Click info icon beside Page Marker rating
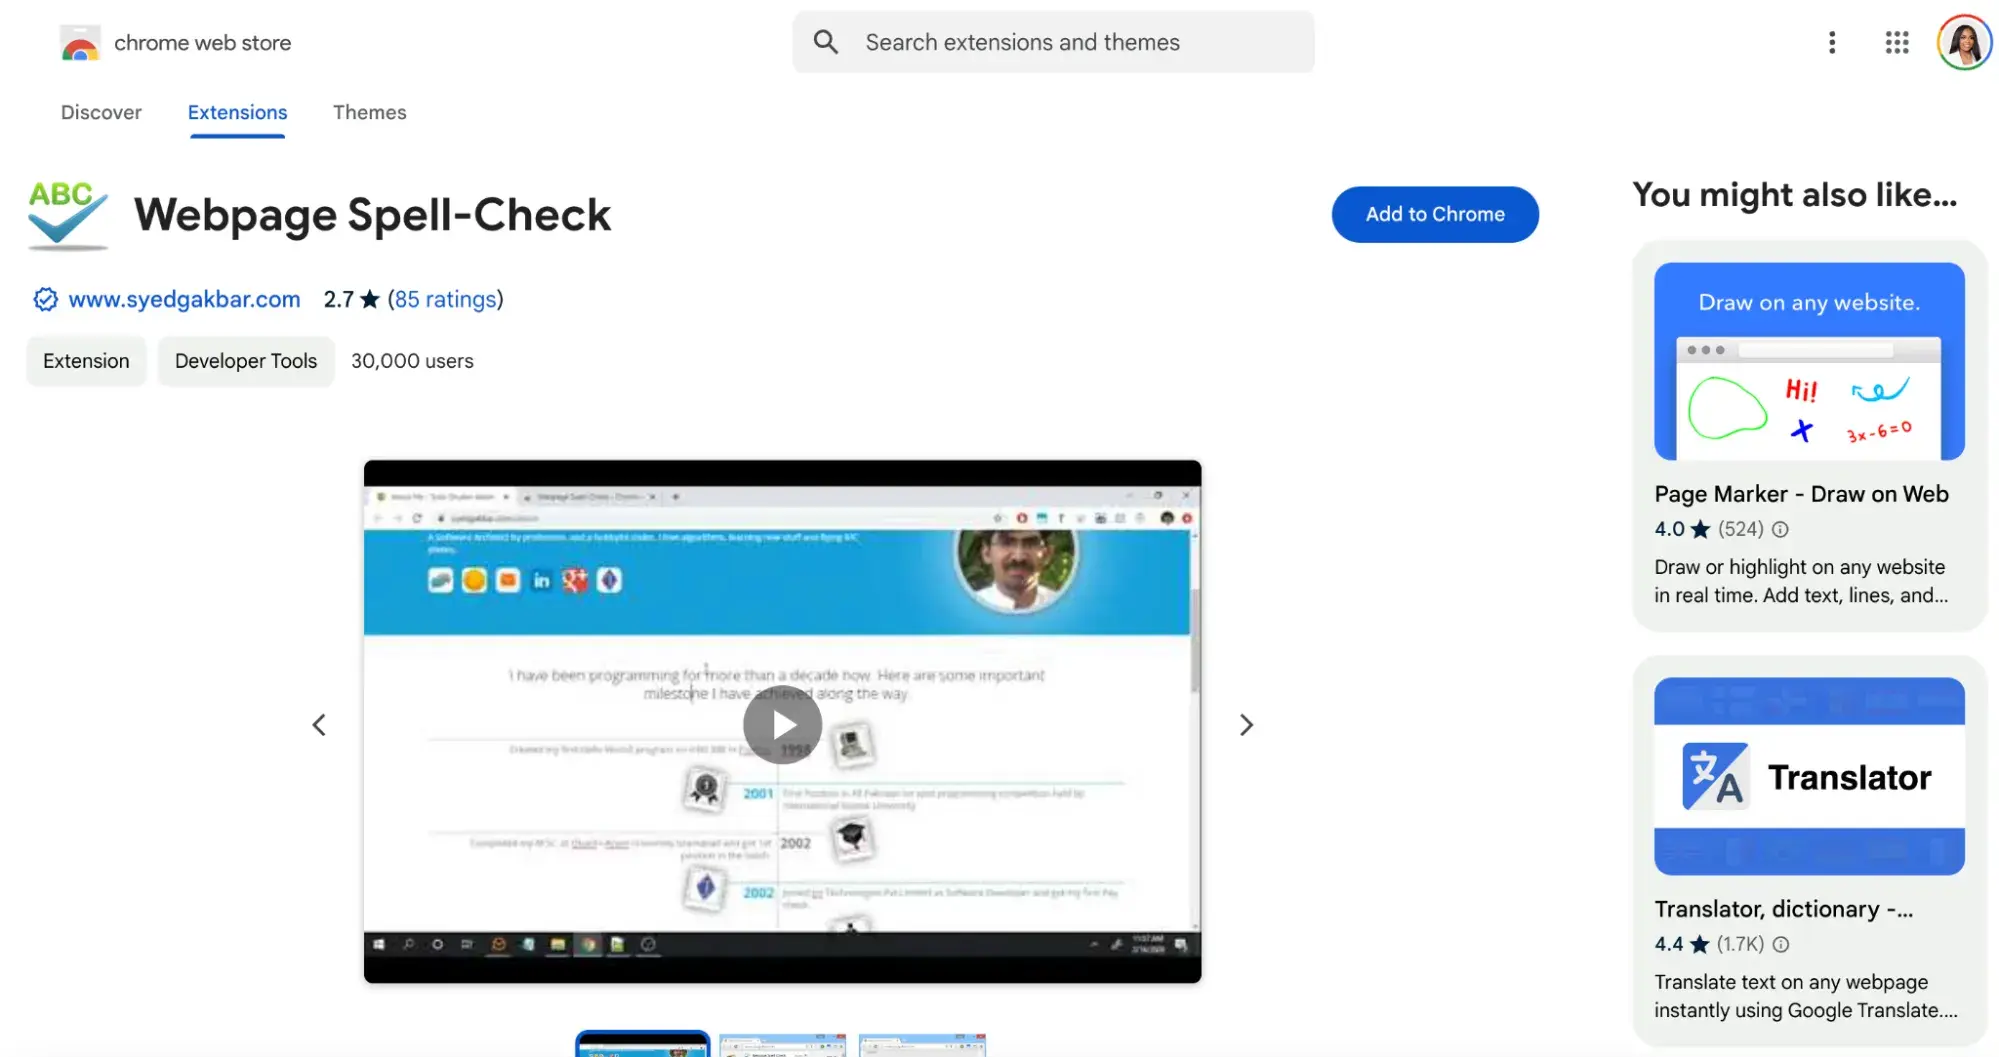Viewport: 1999px width, 1058px height. [x=1780, y=529]
